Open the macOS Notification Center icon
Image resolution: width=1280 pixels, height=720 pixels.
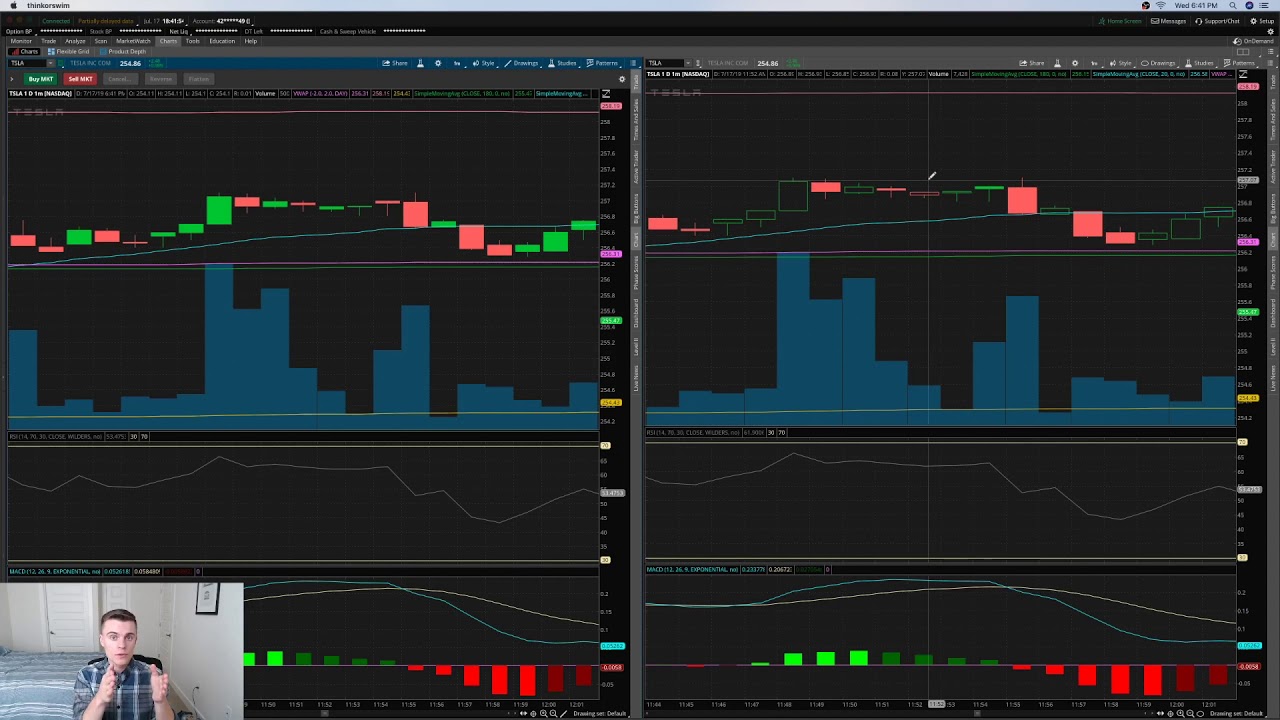(x=1264, y=5)
